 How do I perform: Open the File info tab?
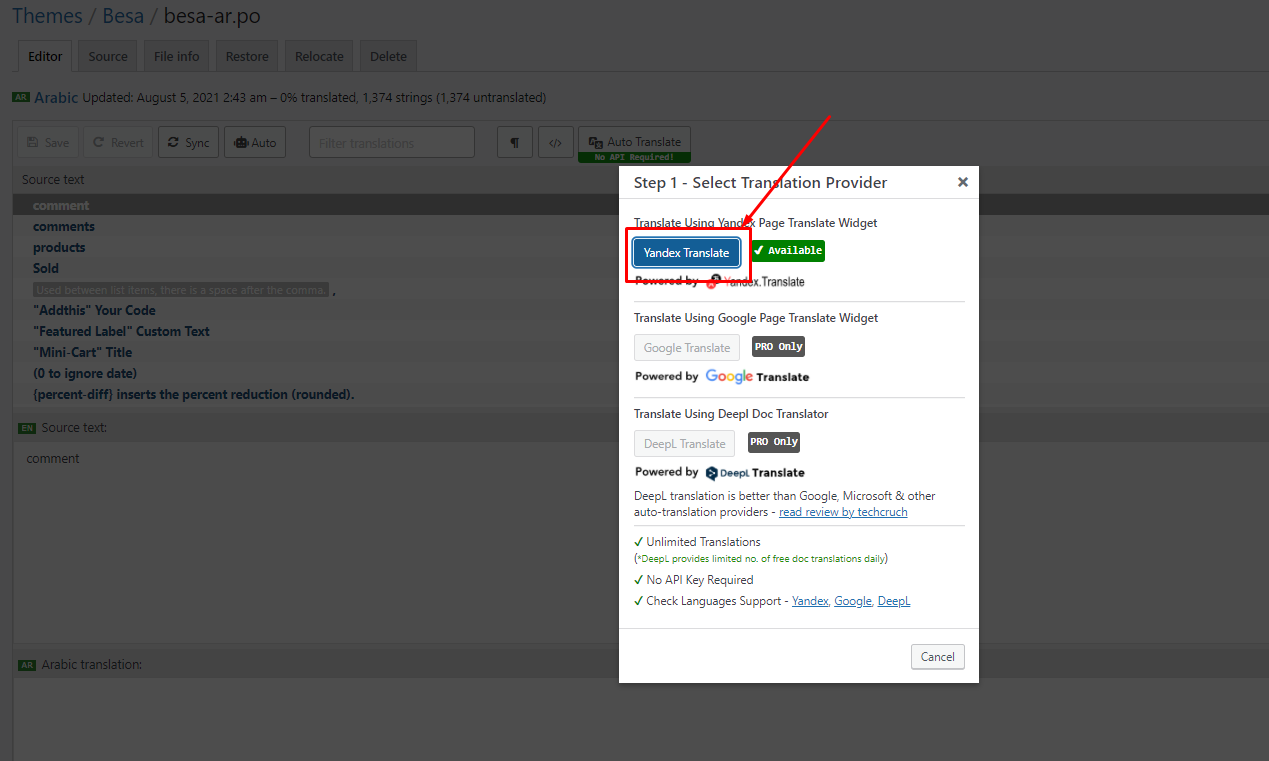[x=177, y=57]
